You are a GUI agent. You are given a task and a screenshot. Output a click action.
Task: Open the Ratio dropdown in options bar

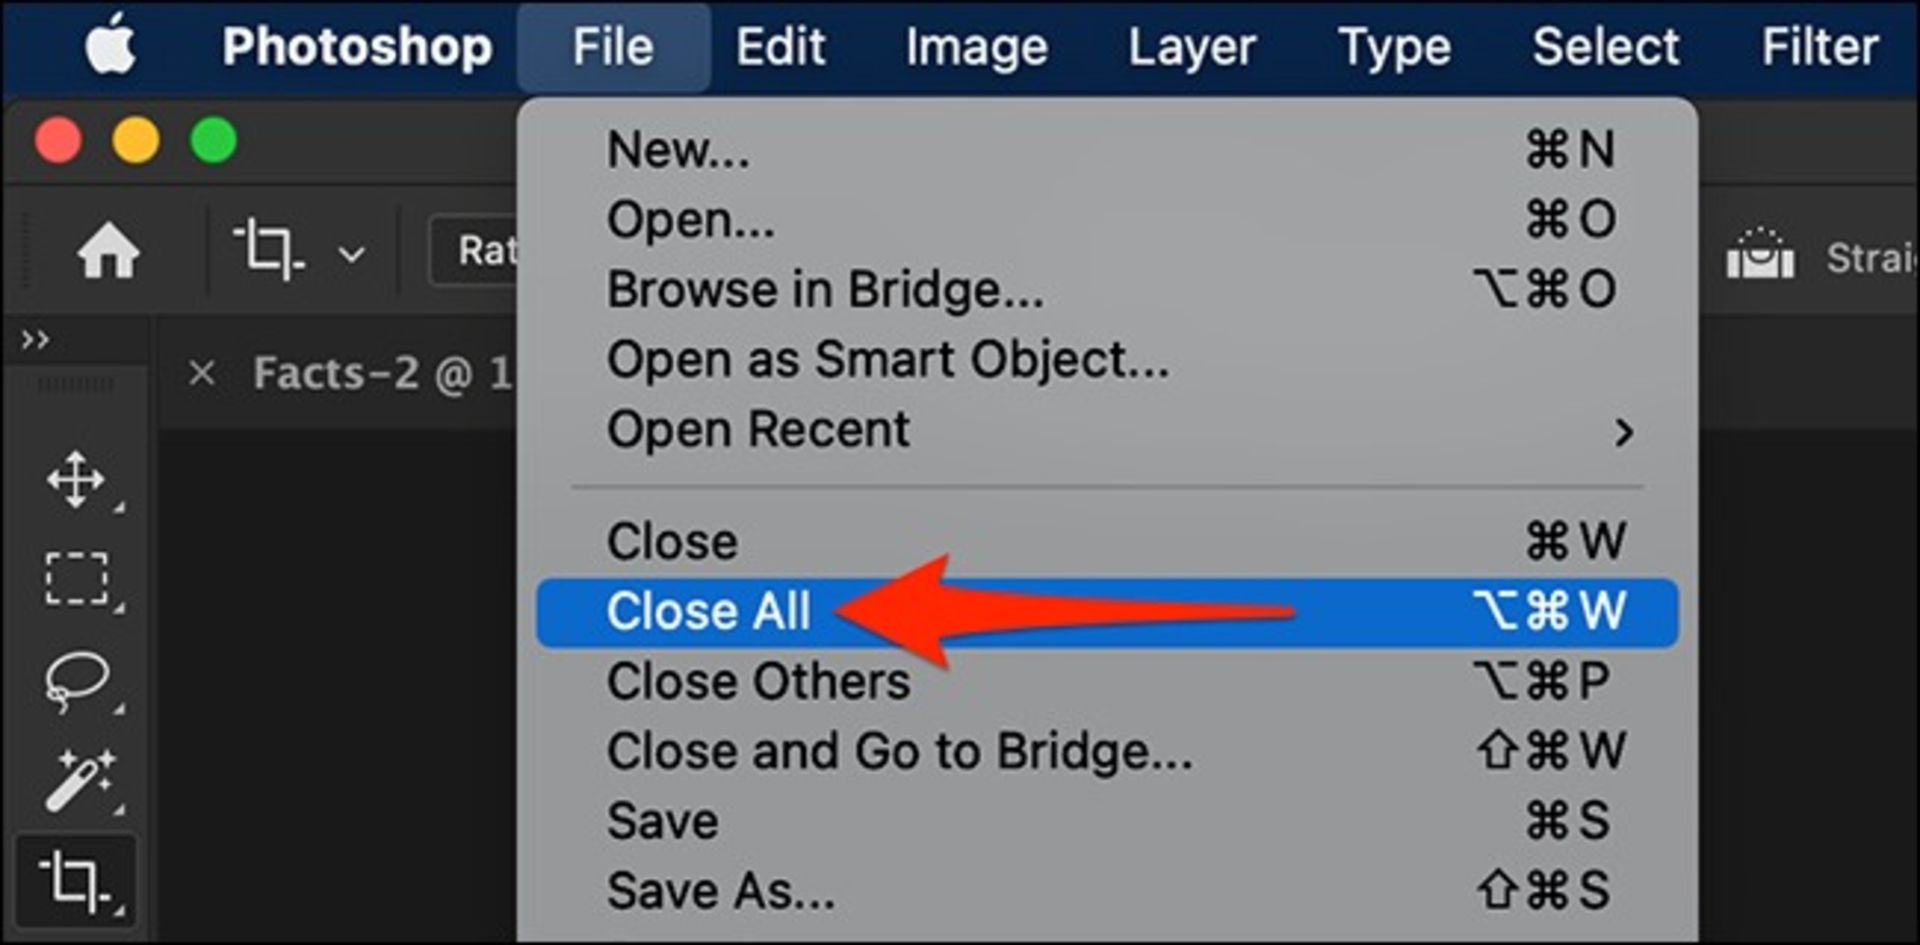(x=474, y=250)
